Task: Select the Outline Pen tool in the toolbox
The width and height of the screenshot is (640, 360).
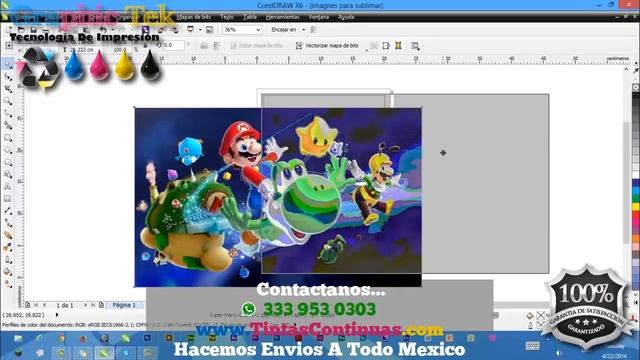Action: click(x=8, y=260)
